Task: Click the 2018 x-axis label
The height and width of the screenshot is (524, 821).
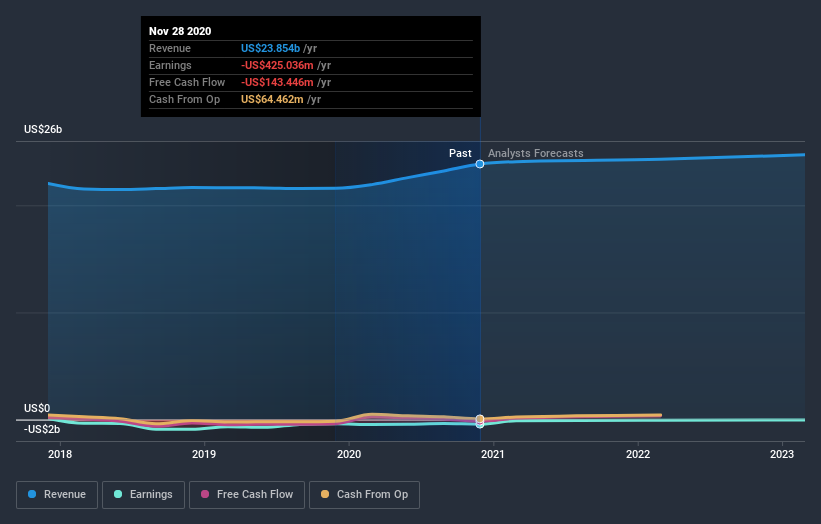Action: (60, 454)
